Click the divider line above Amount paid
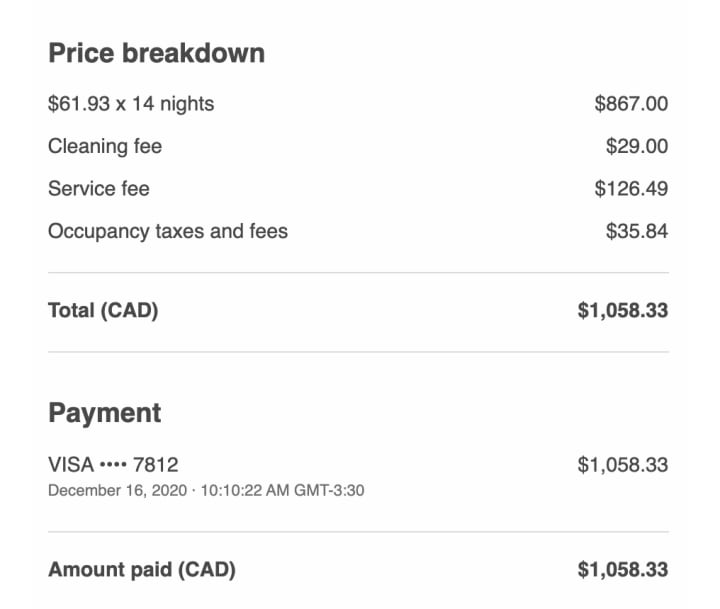Image resolution: width=720 pixels, height=609 pixels. 358,531
